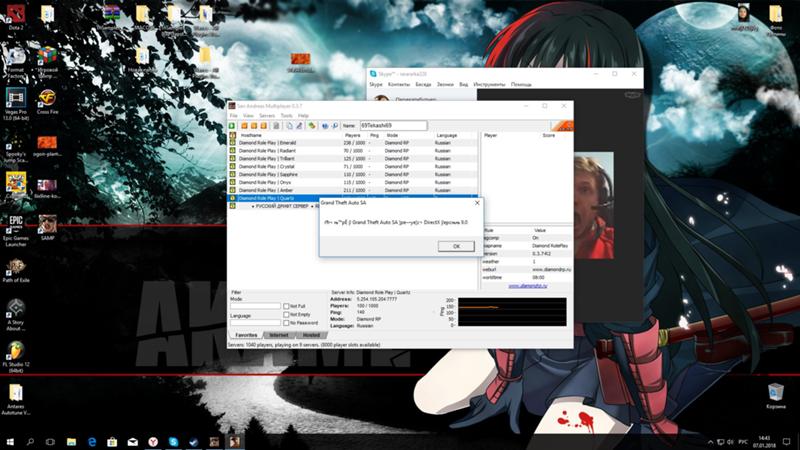Click the Language filter input field

click(x=255, y=323)
